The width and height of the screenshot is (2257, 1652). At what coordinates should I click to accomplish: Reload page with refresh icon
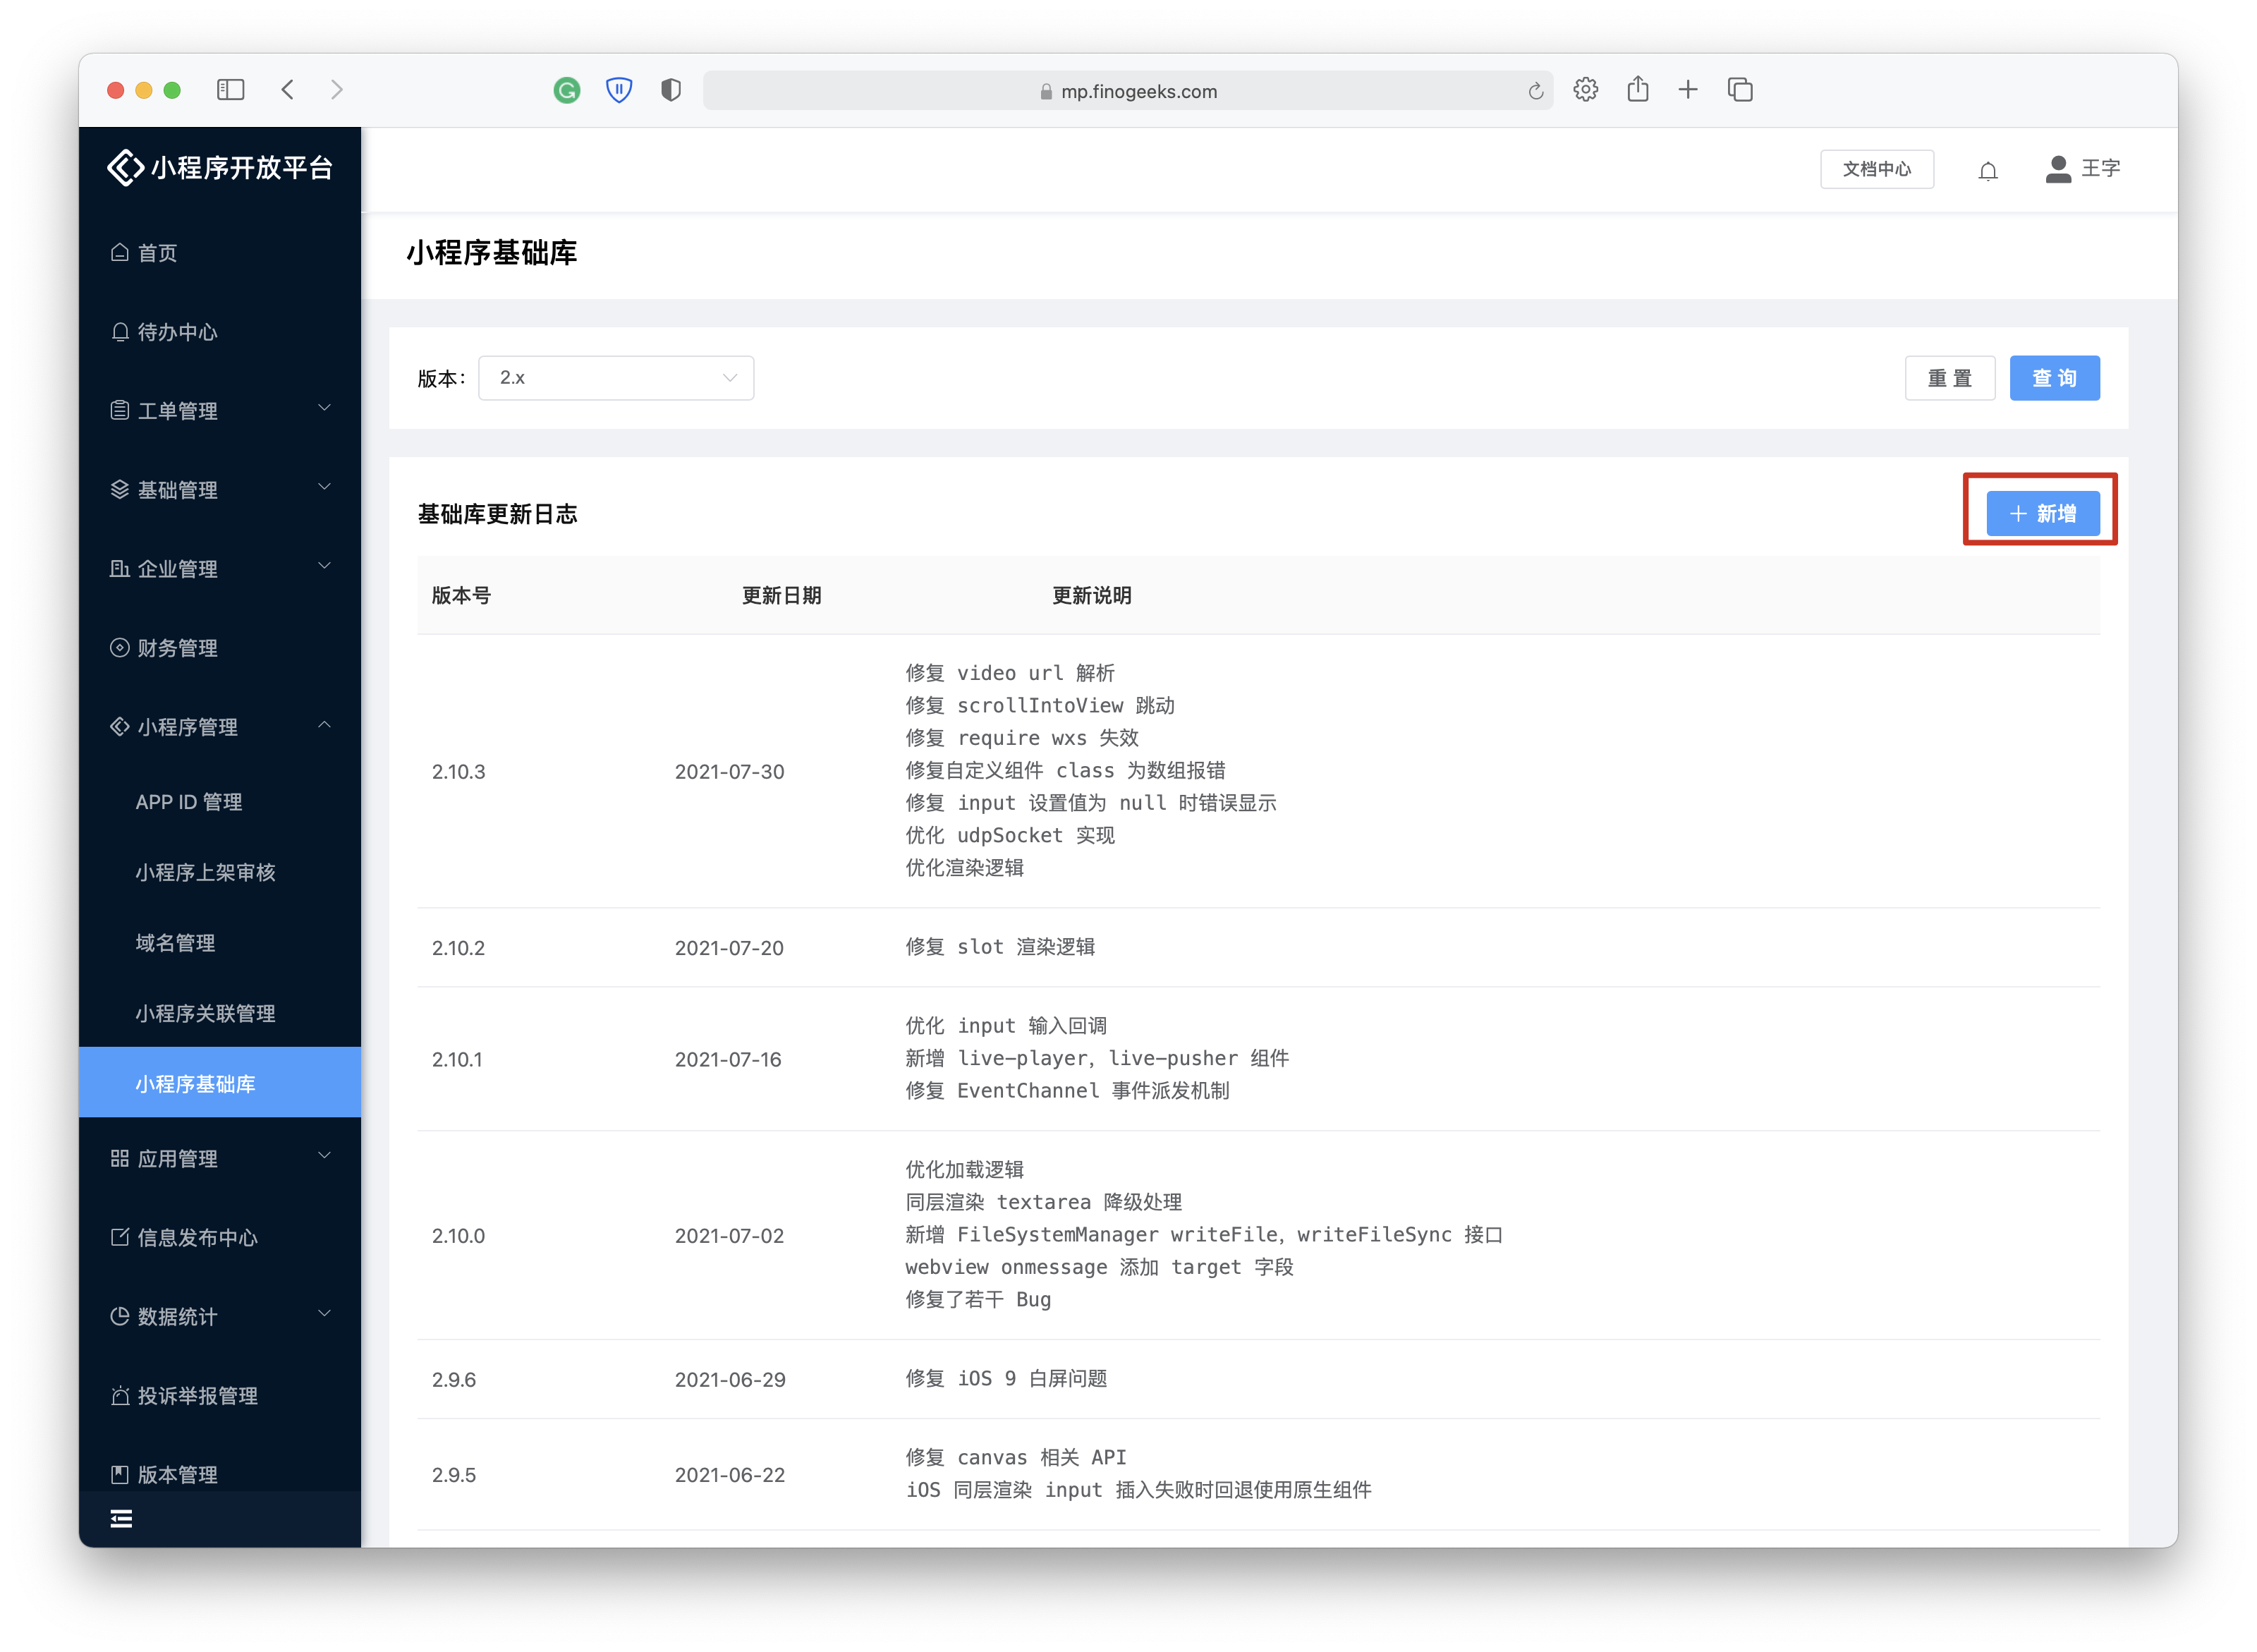(x=1535, y=92)
